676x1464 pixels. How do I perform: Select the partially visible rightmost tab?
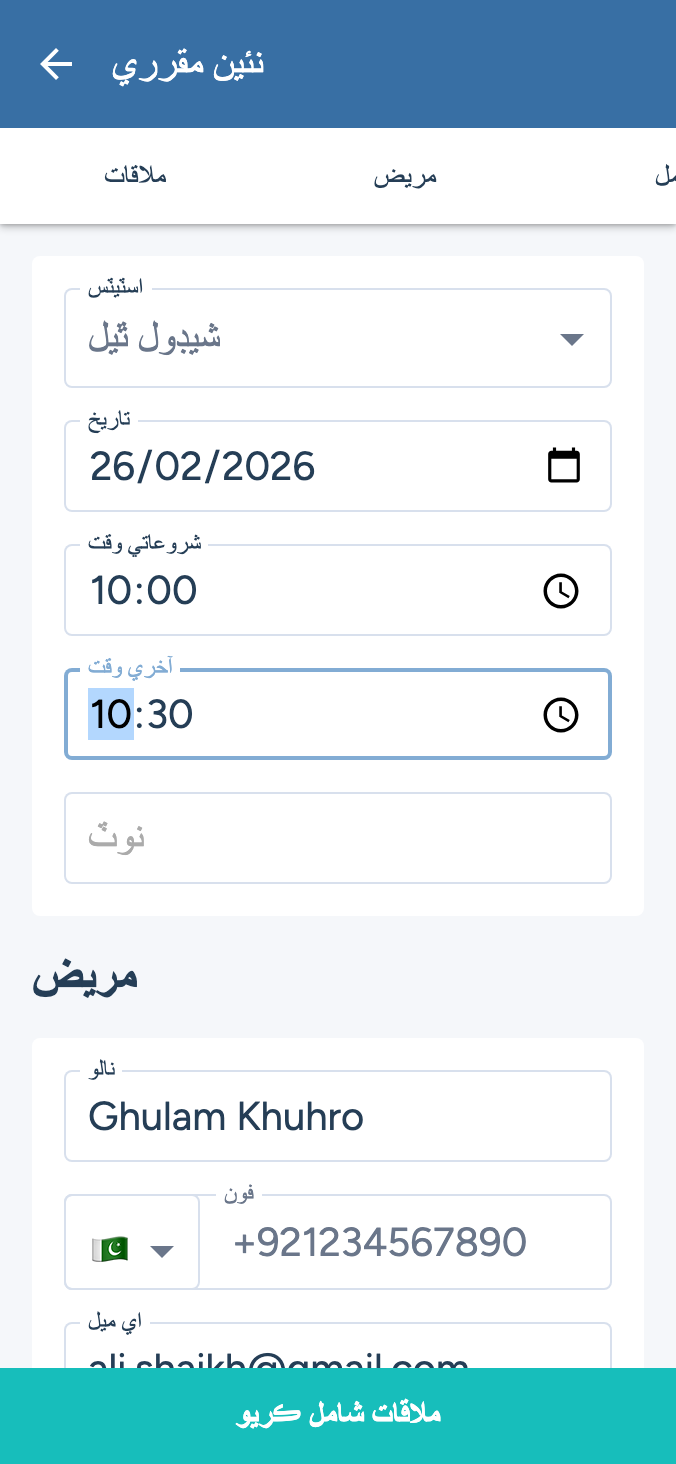tap(664, 177)
